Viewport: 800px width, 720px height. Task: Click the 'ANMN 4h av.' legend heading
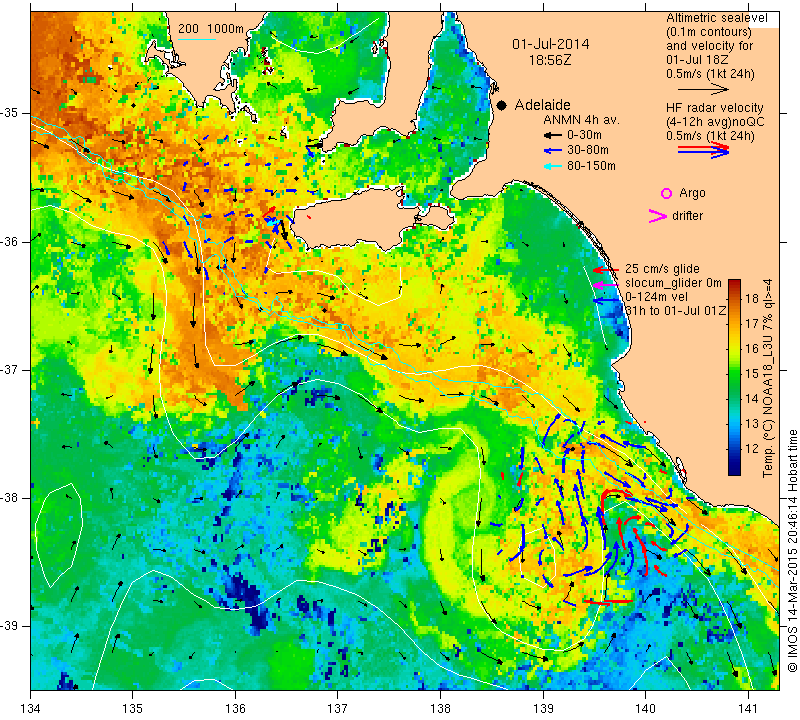pos(581,120)
